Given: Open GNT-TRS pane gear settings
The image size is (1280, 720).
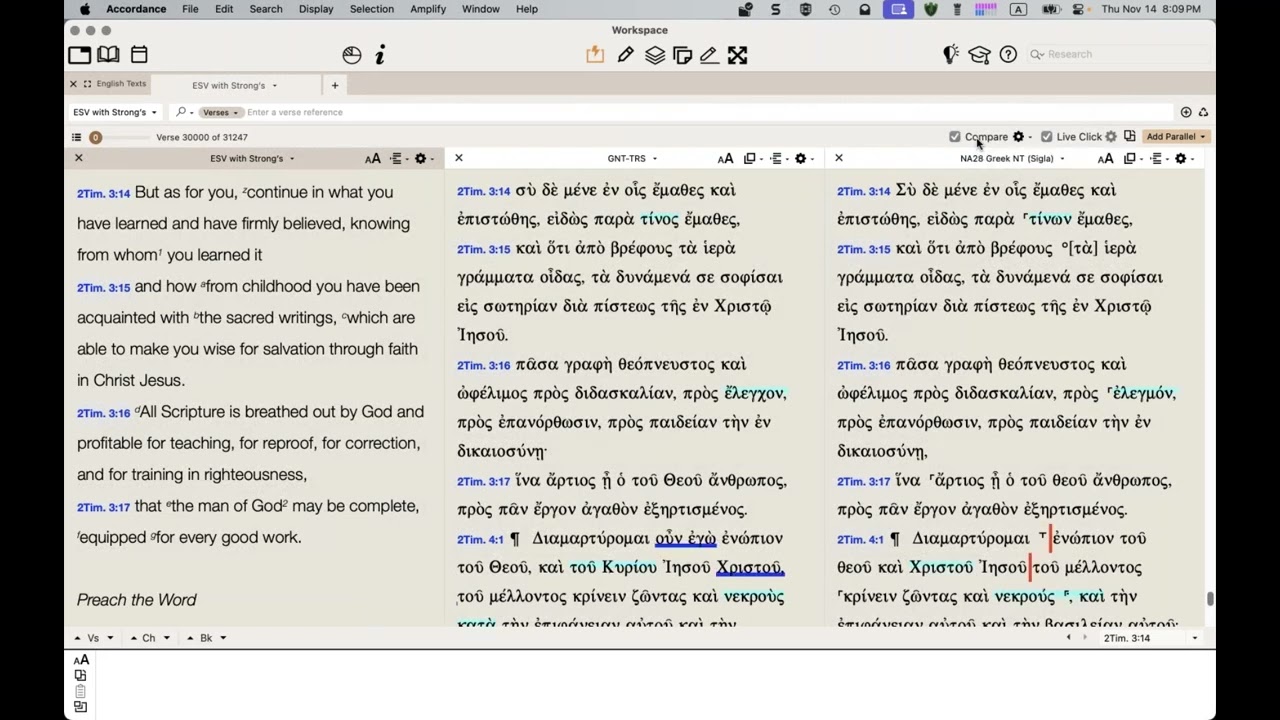Looking at the screenshot, I should [804, 159].
